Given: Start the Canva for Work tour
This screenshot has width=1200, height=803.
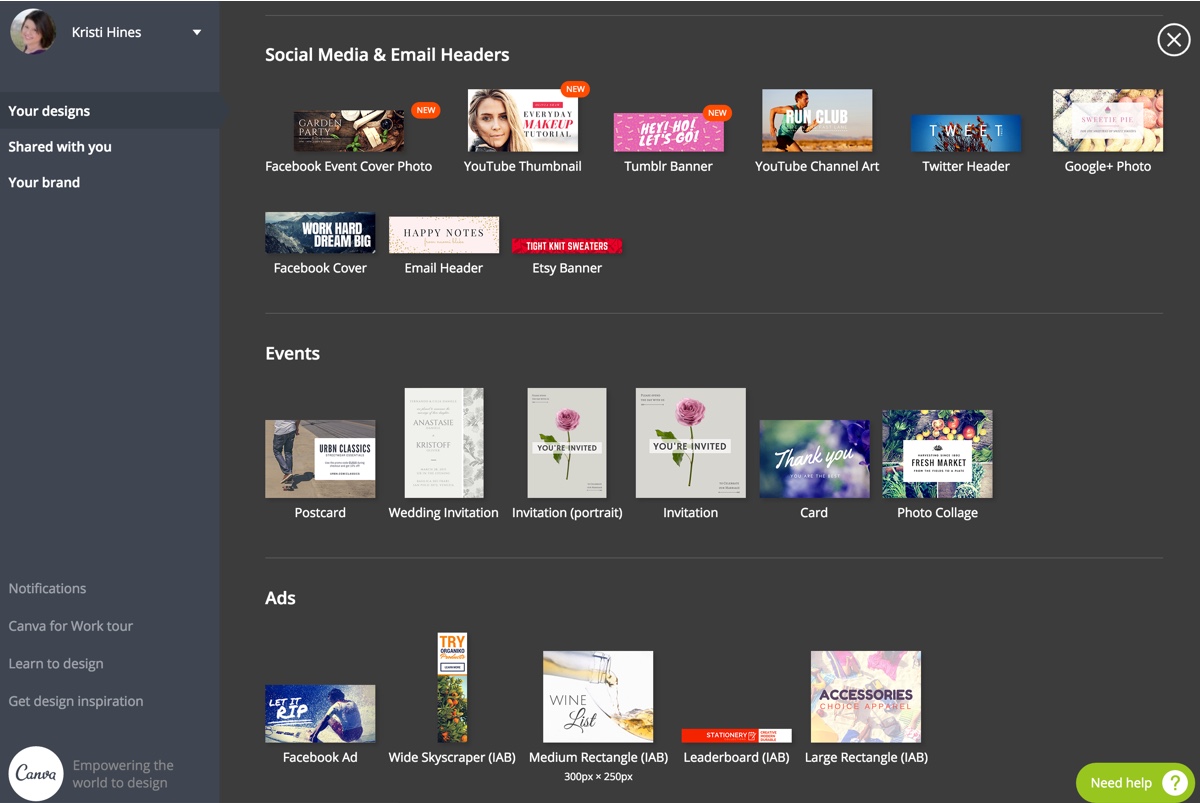Looking at the screenshot, I should 70,625.
